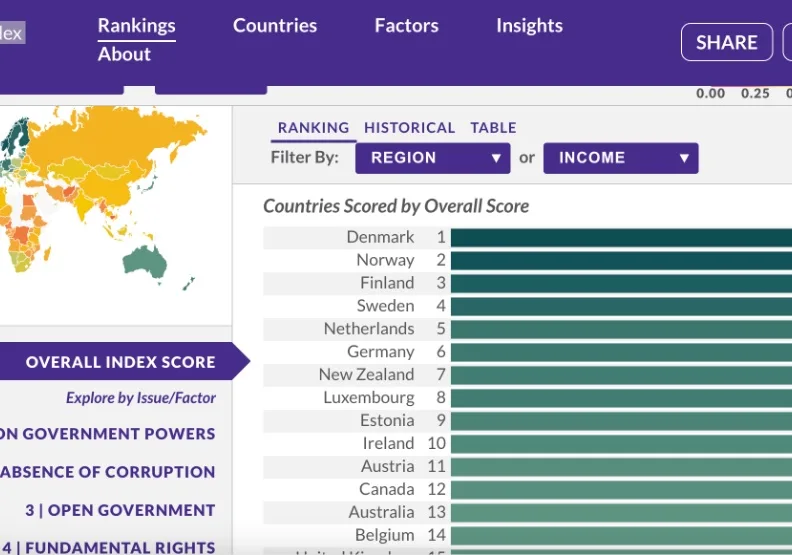
Task: Select 3 | OPEN GOVERNMENT factor
Action: pyautogui.click(x=120, y=510)
